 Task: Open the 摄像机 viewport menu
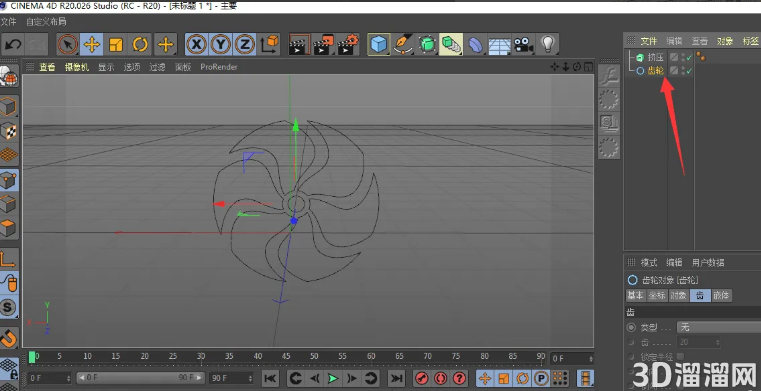pos(77,67)
